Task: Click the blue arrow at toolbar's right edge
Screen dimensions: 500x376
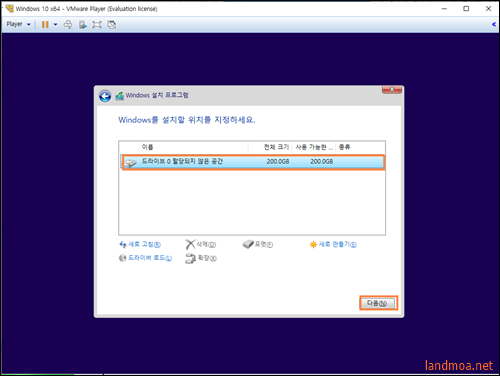Action: point(494,24)
